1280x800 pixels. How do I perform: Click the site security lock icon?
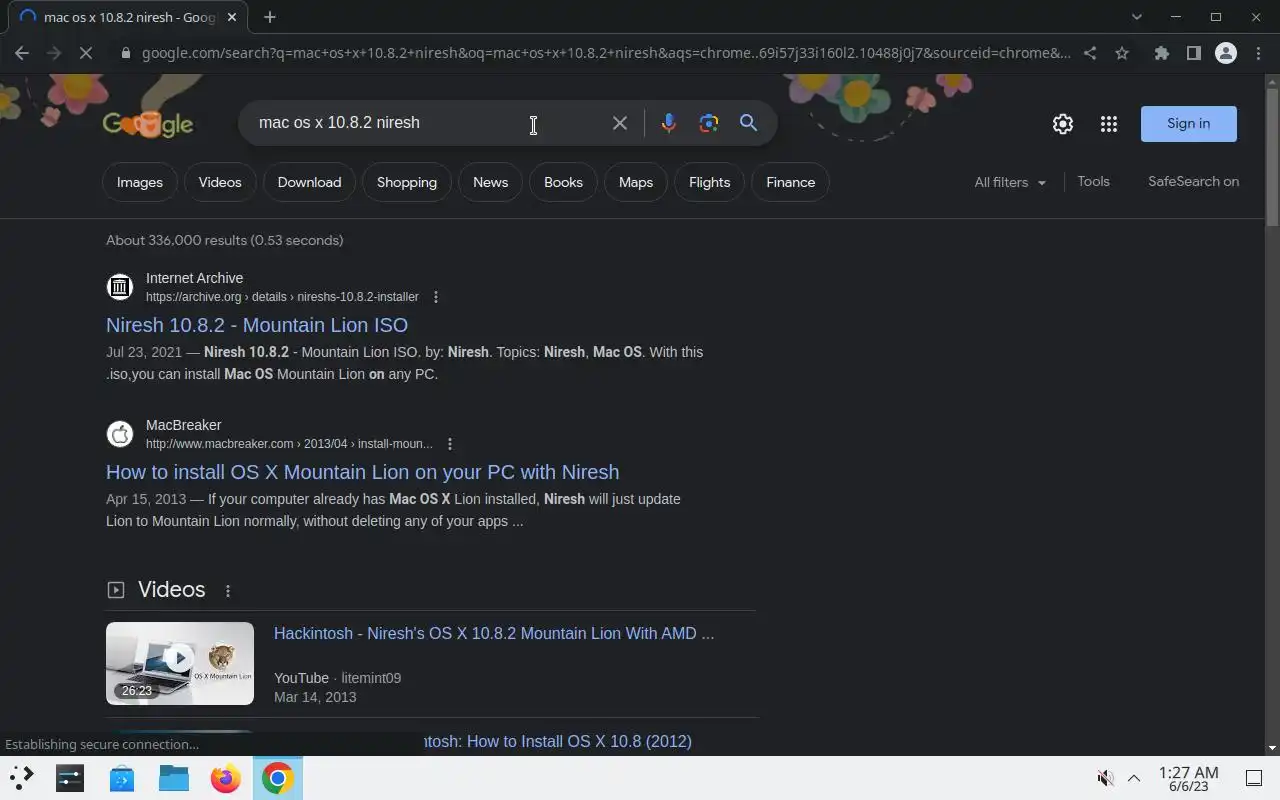pos(125,53)
